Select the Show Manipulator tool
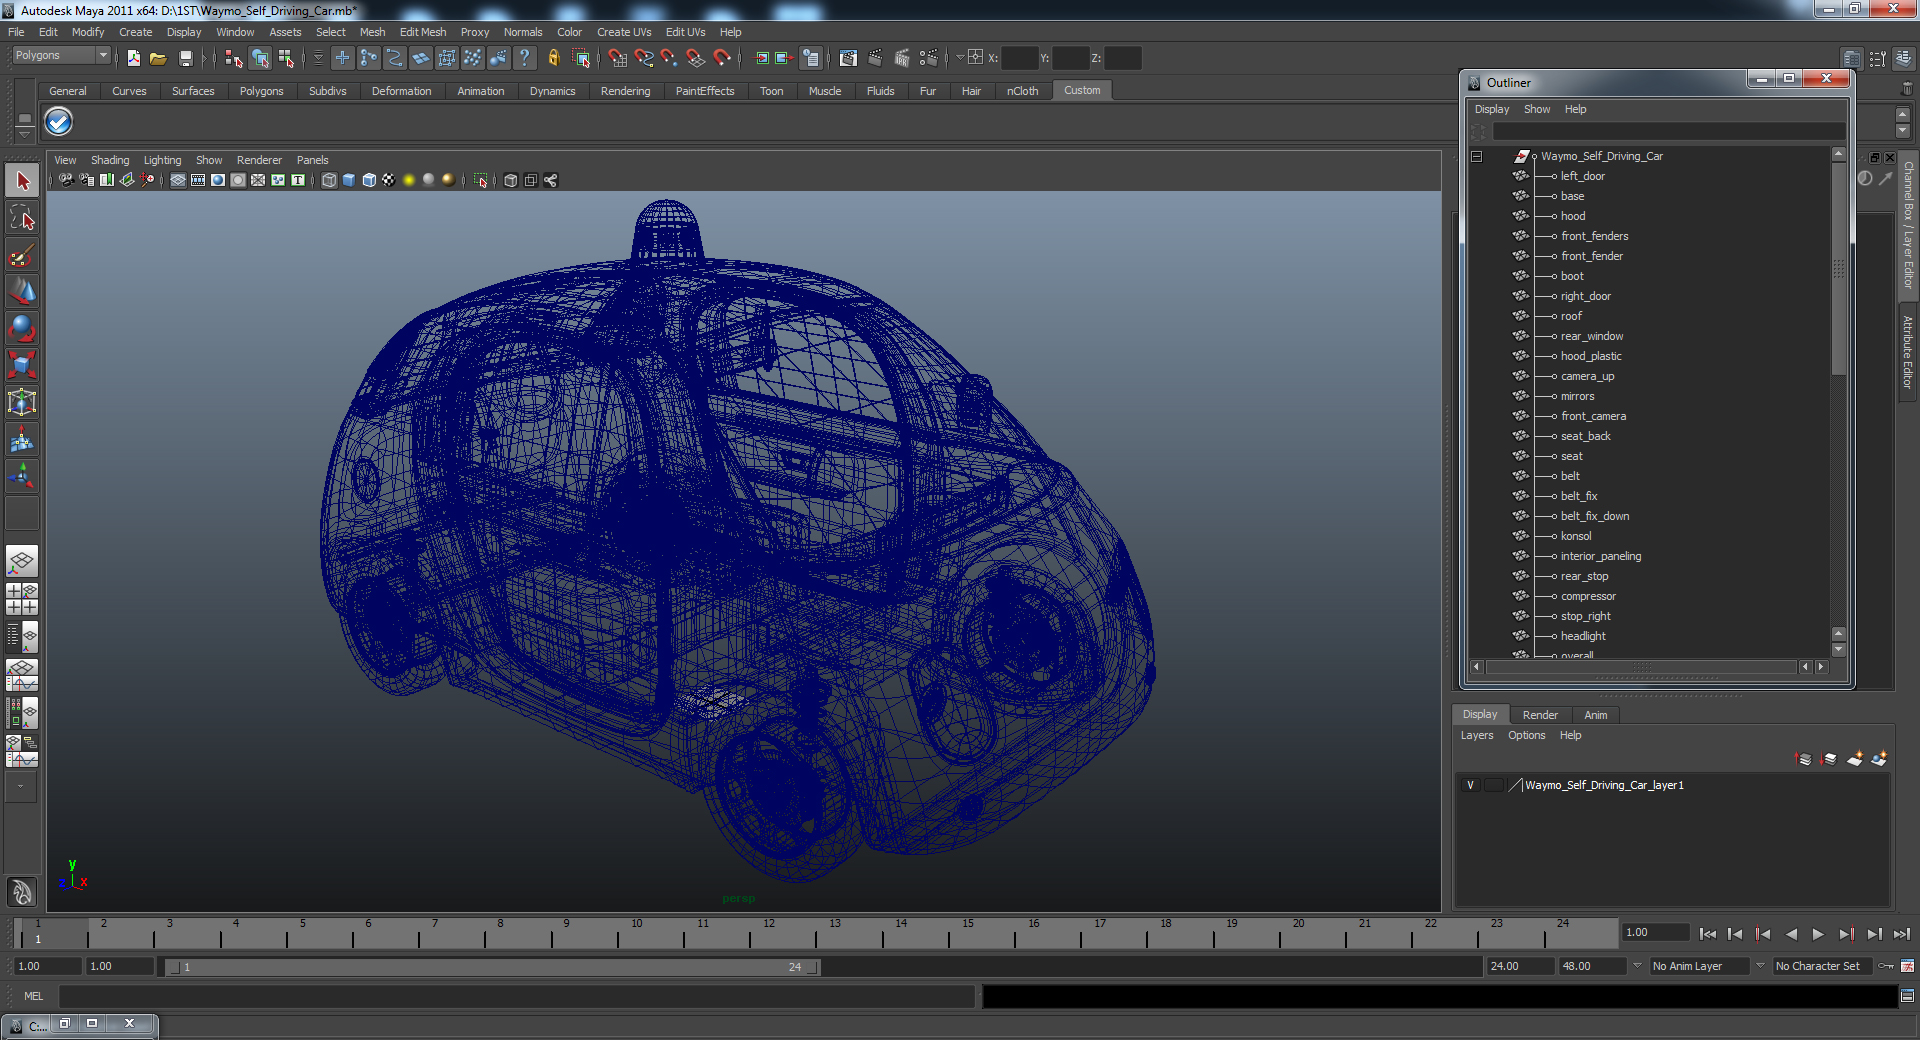The height and width of the screenshot is (1040, 1920). tap(22, 476)
